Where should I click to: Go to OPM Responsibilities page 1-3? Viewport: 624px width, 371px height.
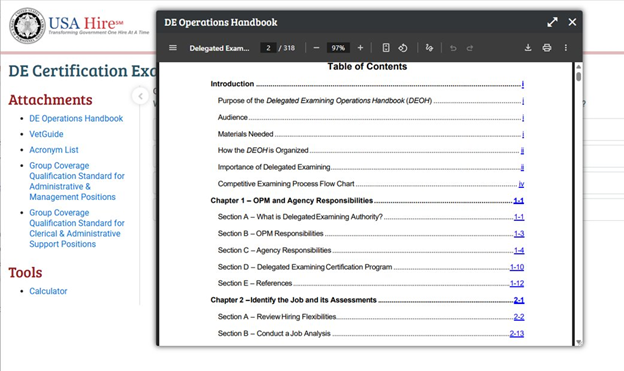pos(519,234)
